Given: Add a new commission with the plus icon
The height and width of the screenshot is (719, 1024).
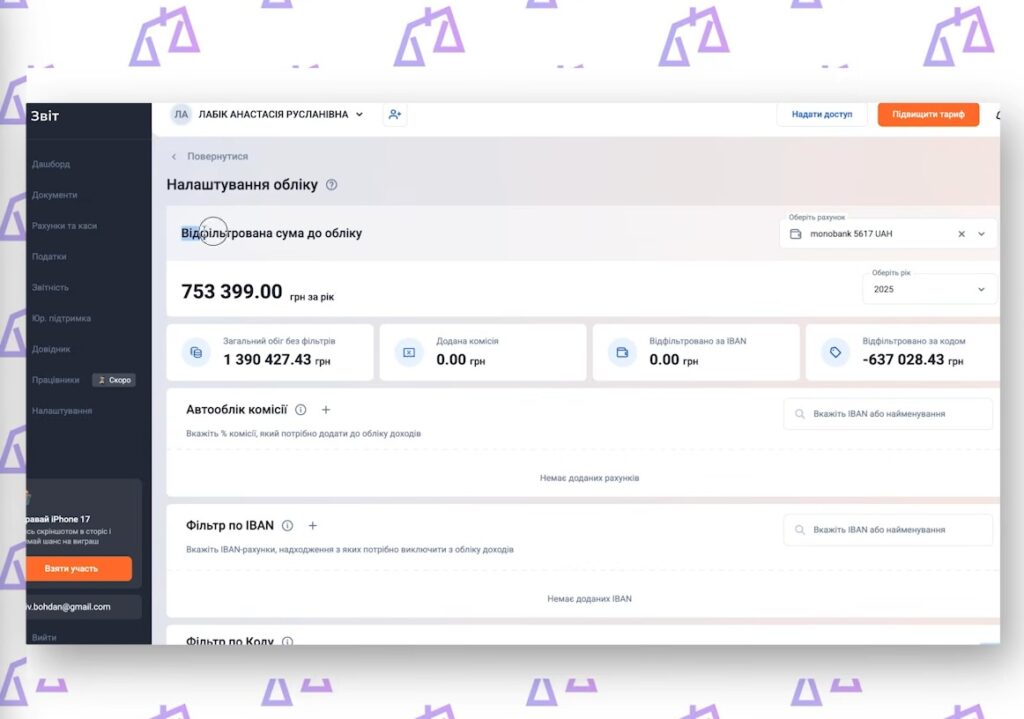Looking at the screenshot, I should [x=326, y=410].
